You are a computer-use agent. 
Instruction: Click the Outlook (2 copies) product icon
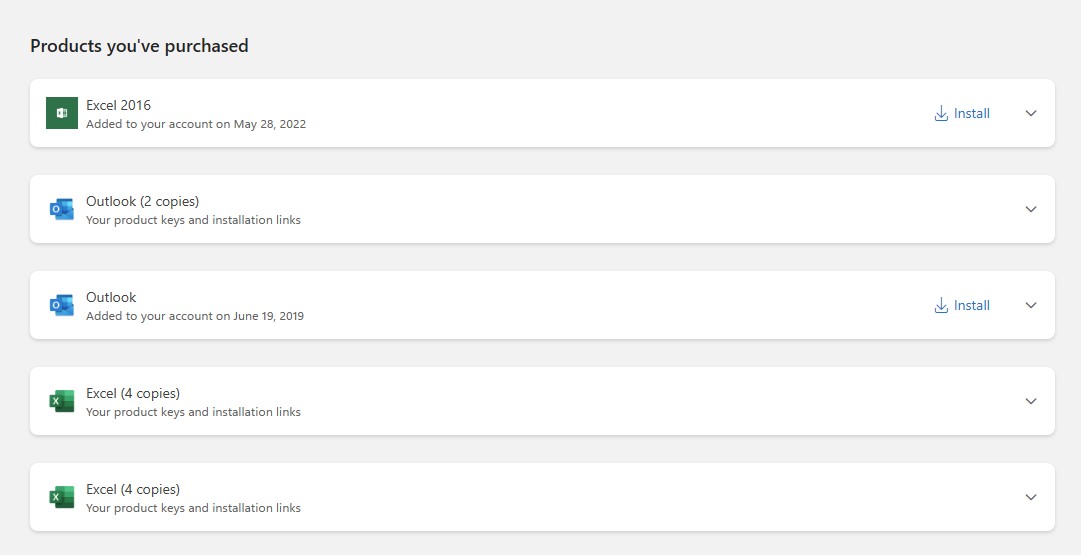pyautogui.click(x=62, y=209)
